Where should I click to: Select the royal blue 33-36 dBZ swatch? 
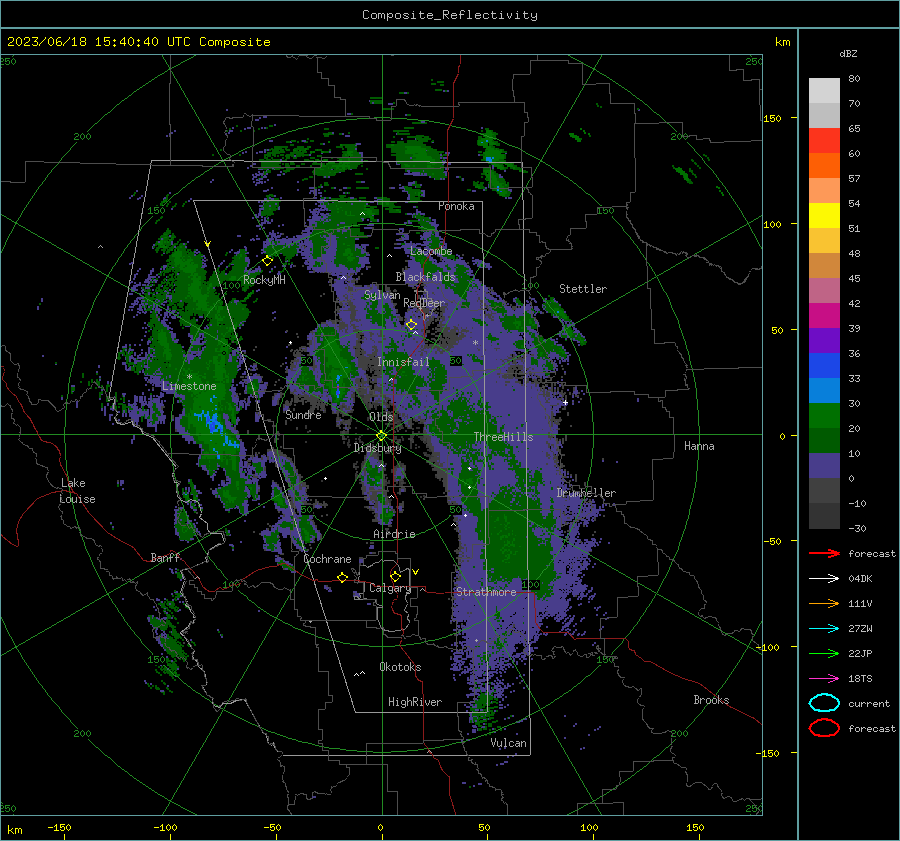[824, 366]
